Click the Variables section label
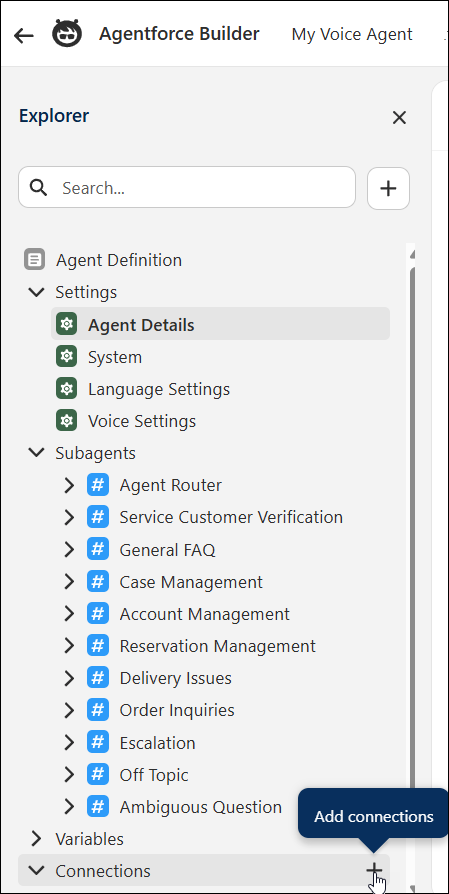The height and width of the screenshot is (894, 449). 89,839
